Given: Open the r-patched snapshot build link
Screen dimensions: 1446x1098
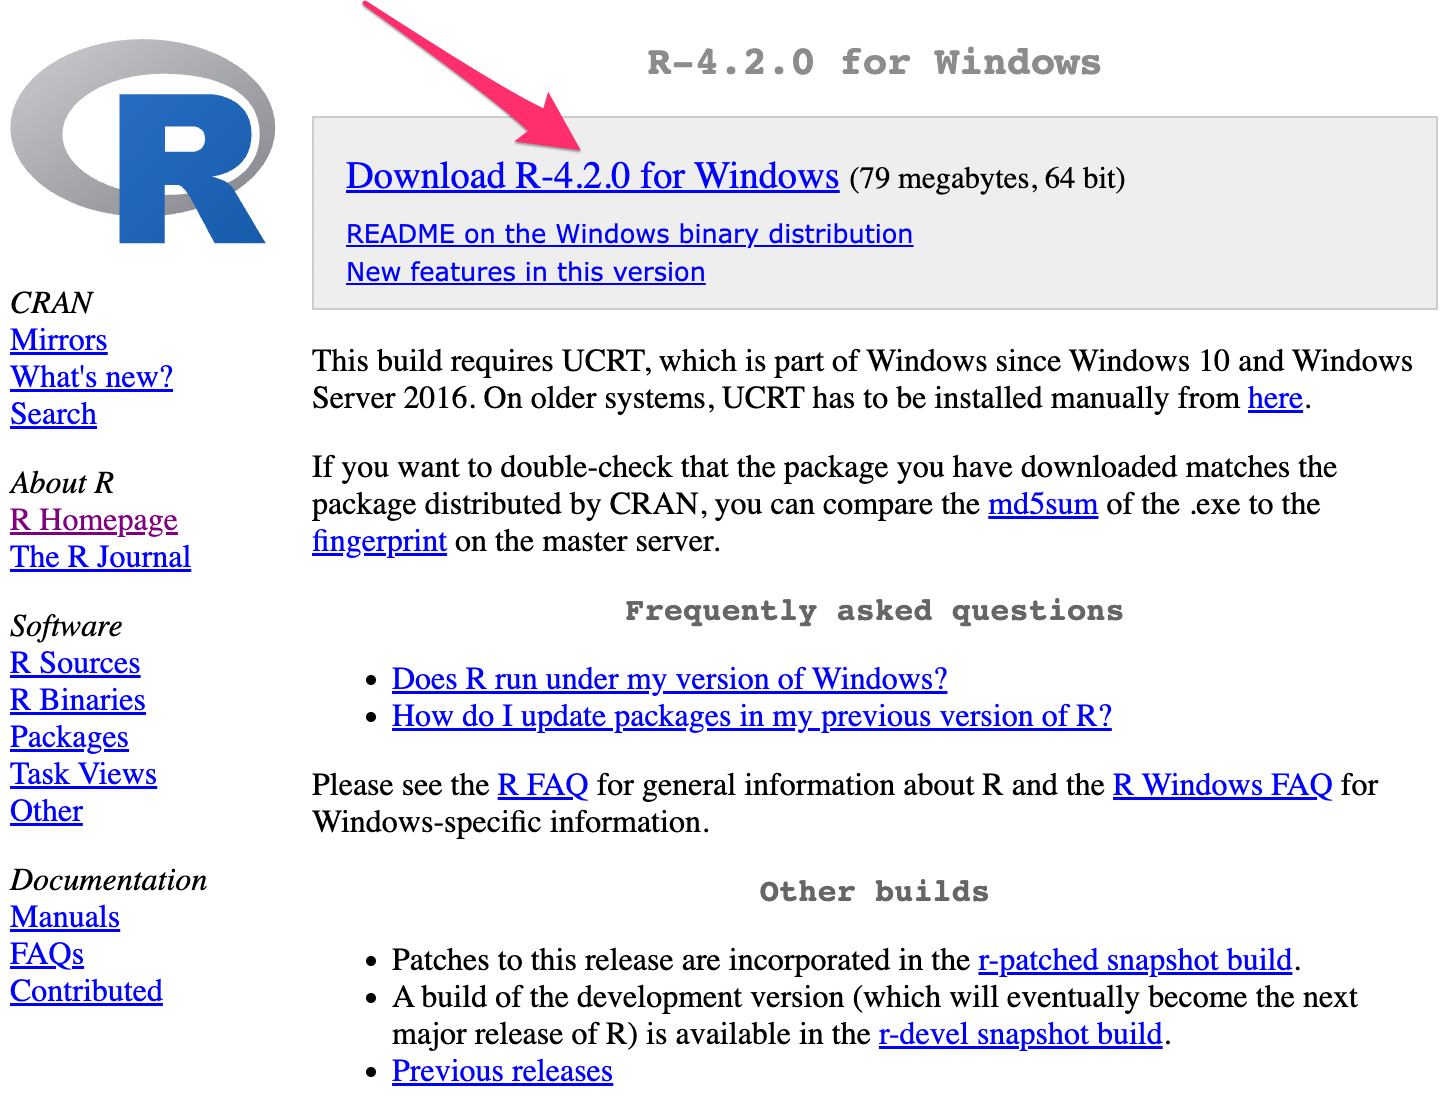Looking at the screenshot, I should tap(1134, 960).
